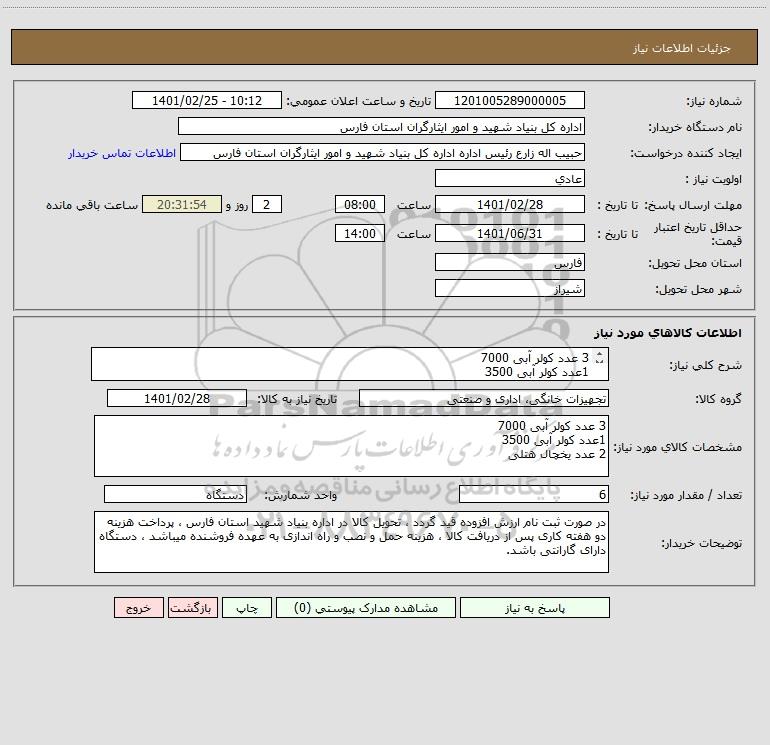Screen dimensions: 770x745
Task: Click the تاریخ نیاز به کالا field 1401/02/28
Action: click(x=177, y=398)
